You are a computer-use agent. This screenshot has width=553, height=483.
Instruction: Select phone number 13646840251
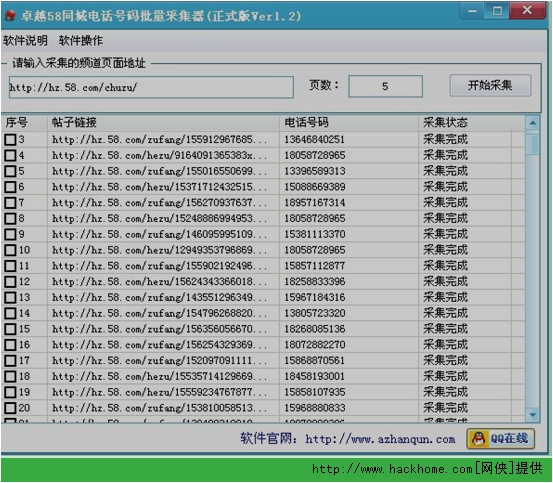coord(314,140)
